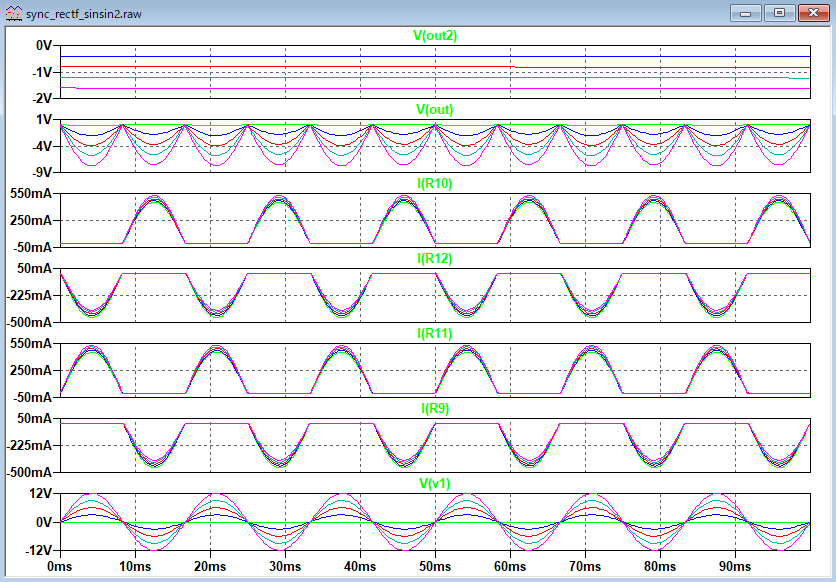Screen dimensions: 836x582
Task: Click the 90ms time axis label
Action: click(x=735, y=565)
